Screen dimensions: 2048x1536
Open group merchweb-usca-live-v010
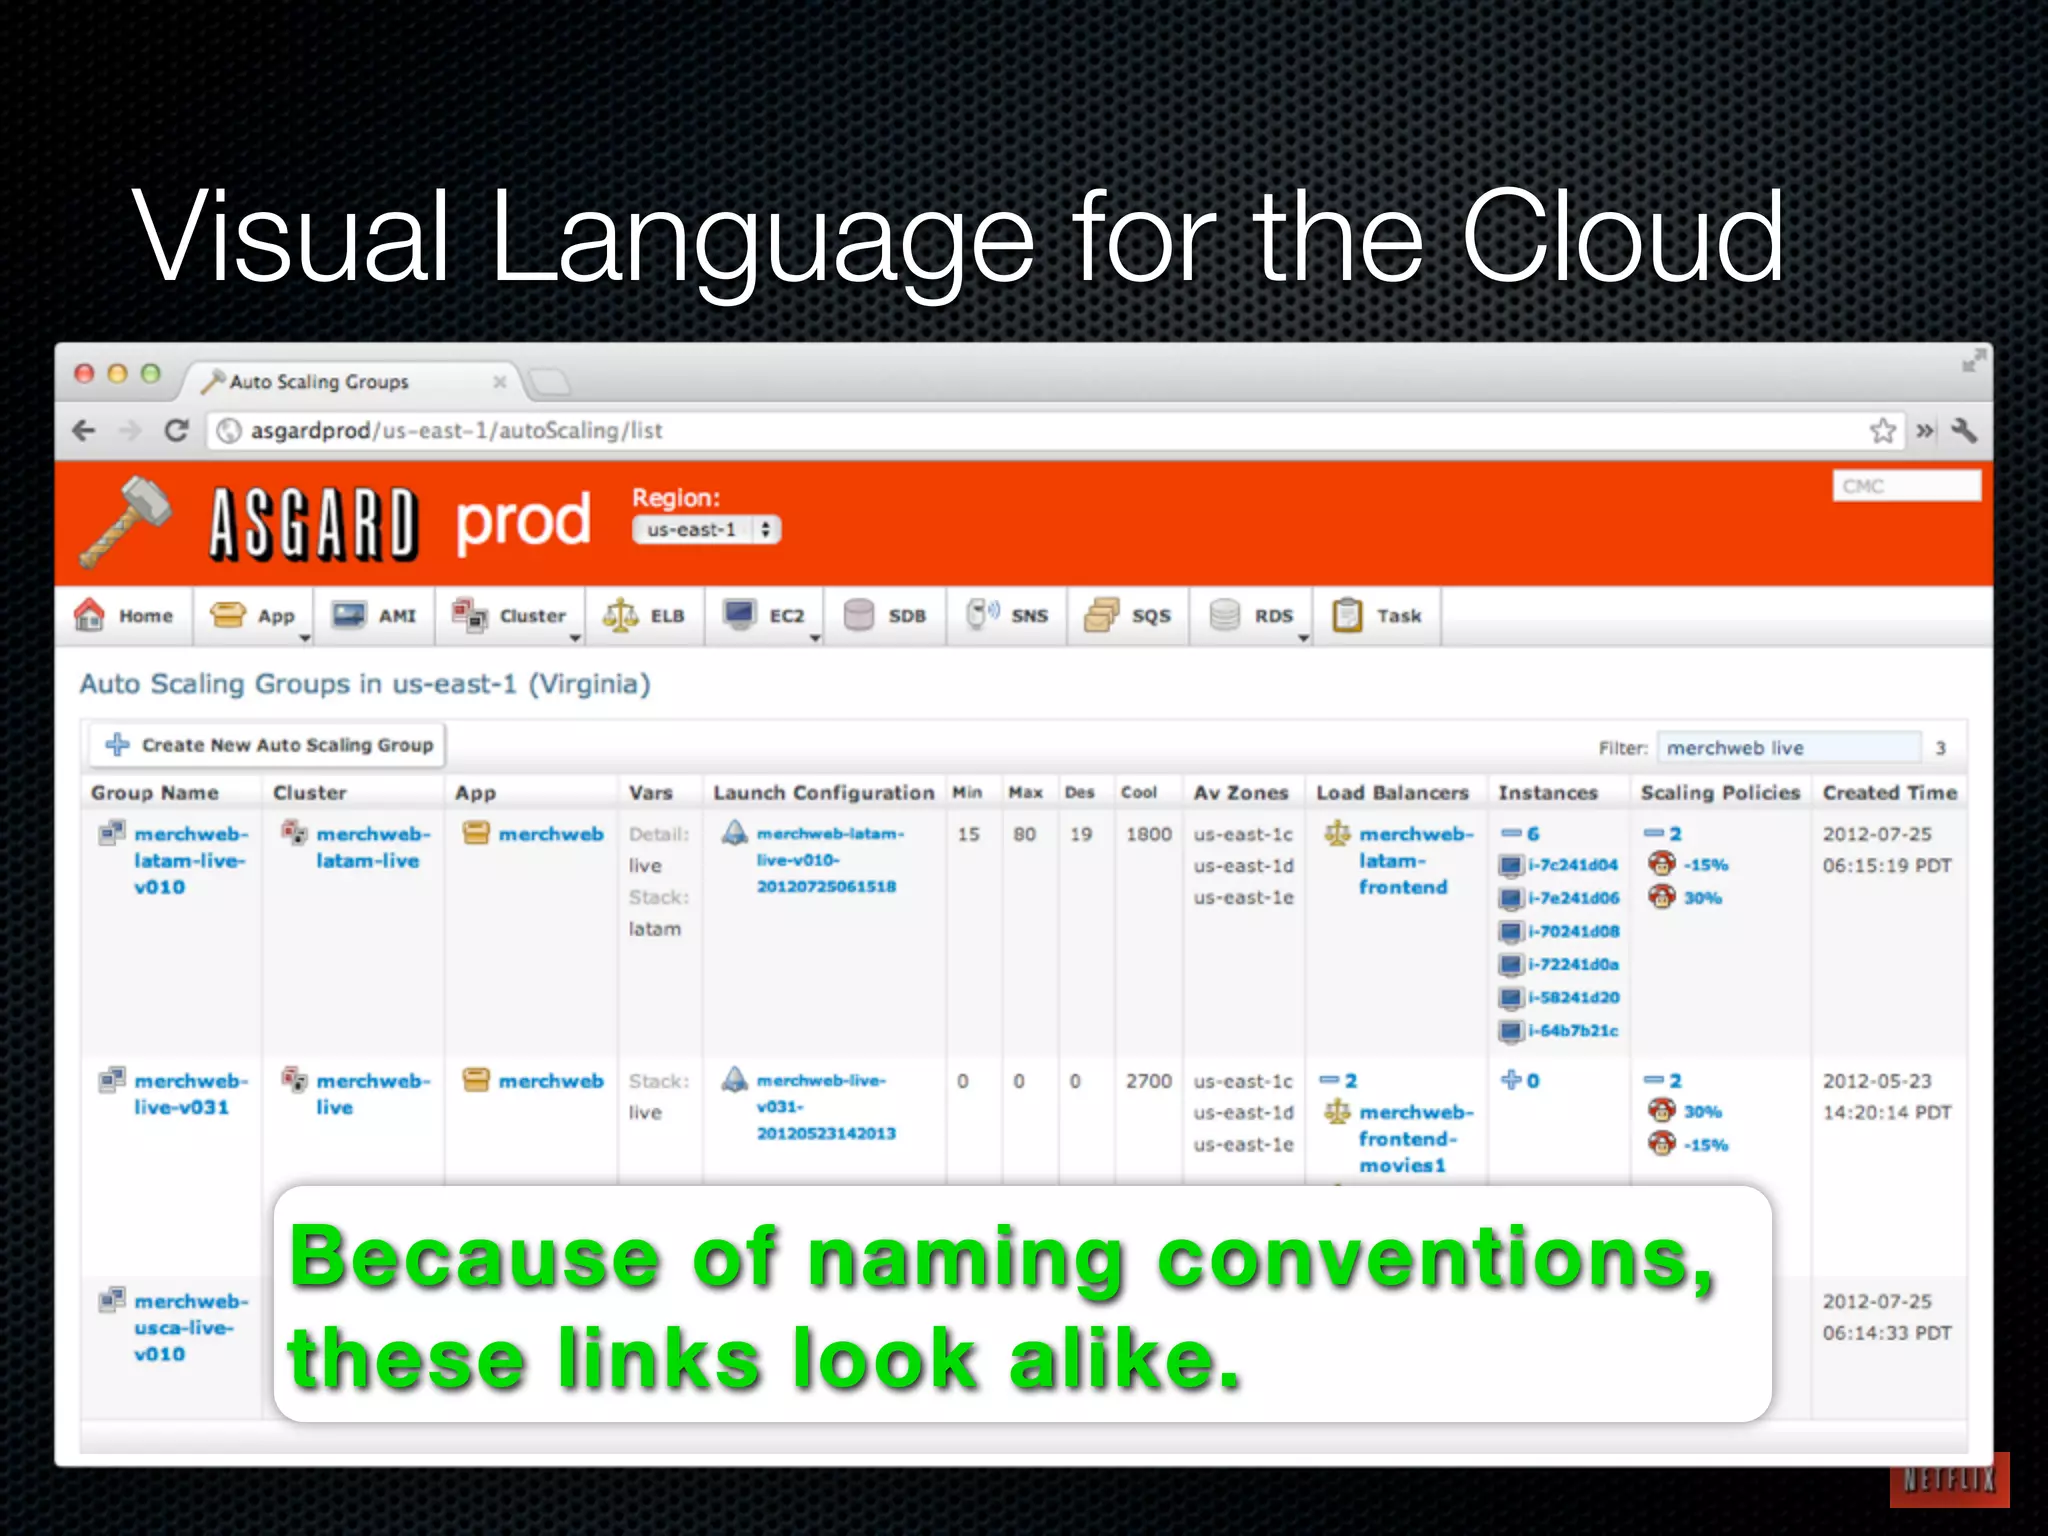point(190,1327)
